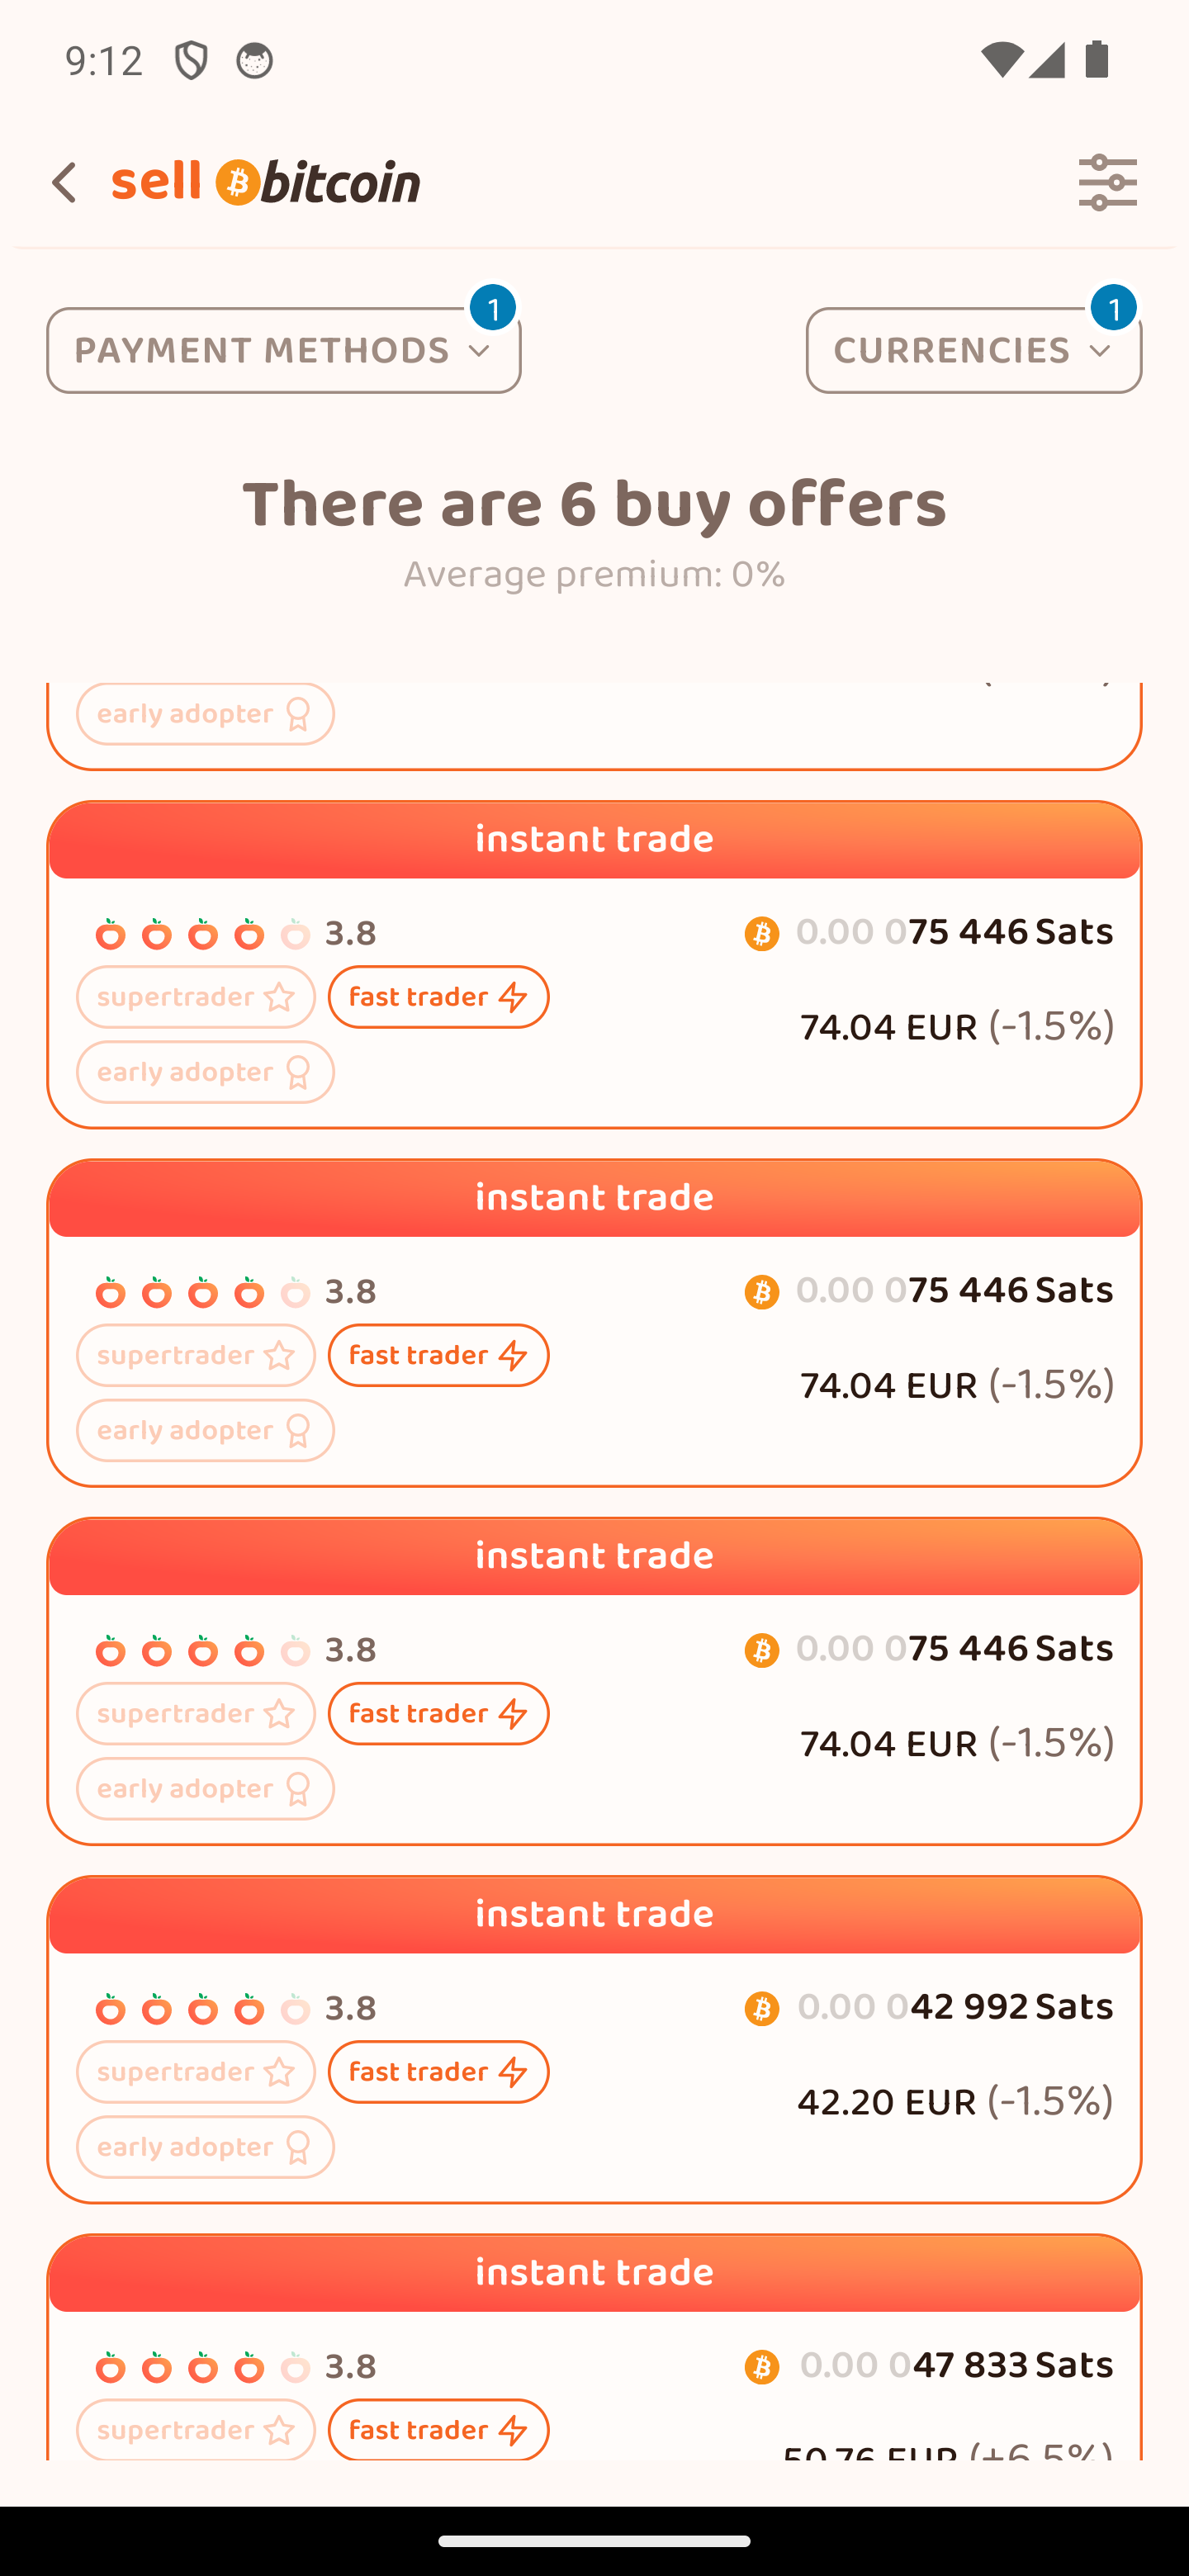Open the filter sliders icon
Image resolution: width=1189 pixels, height=2576 pixels.
point(1107,183)
